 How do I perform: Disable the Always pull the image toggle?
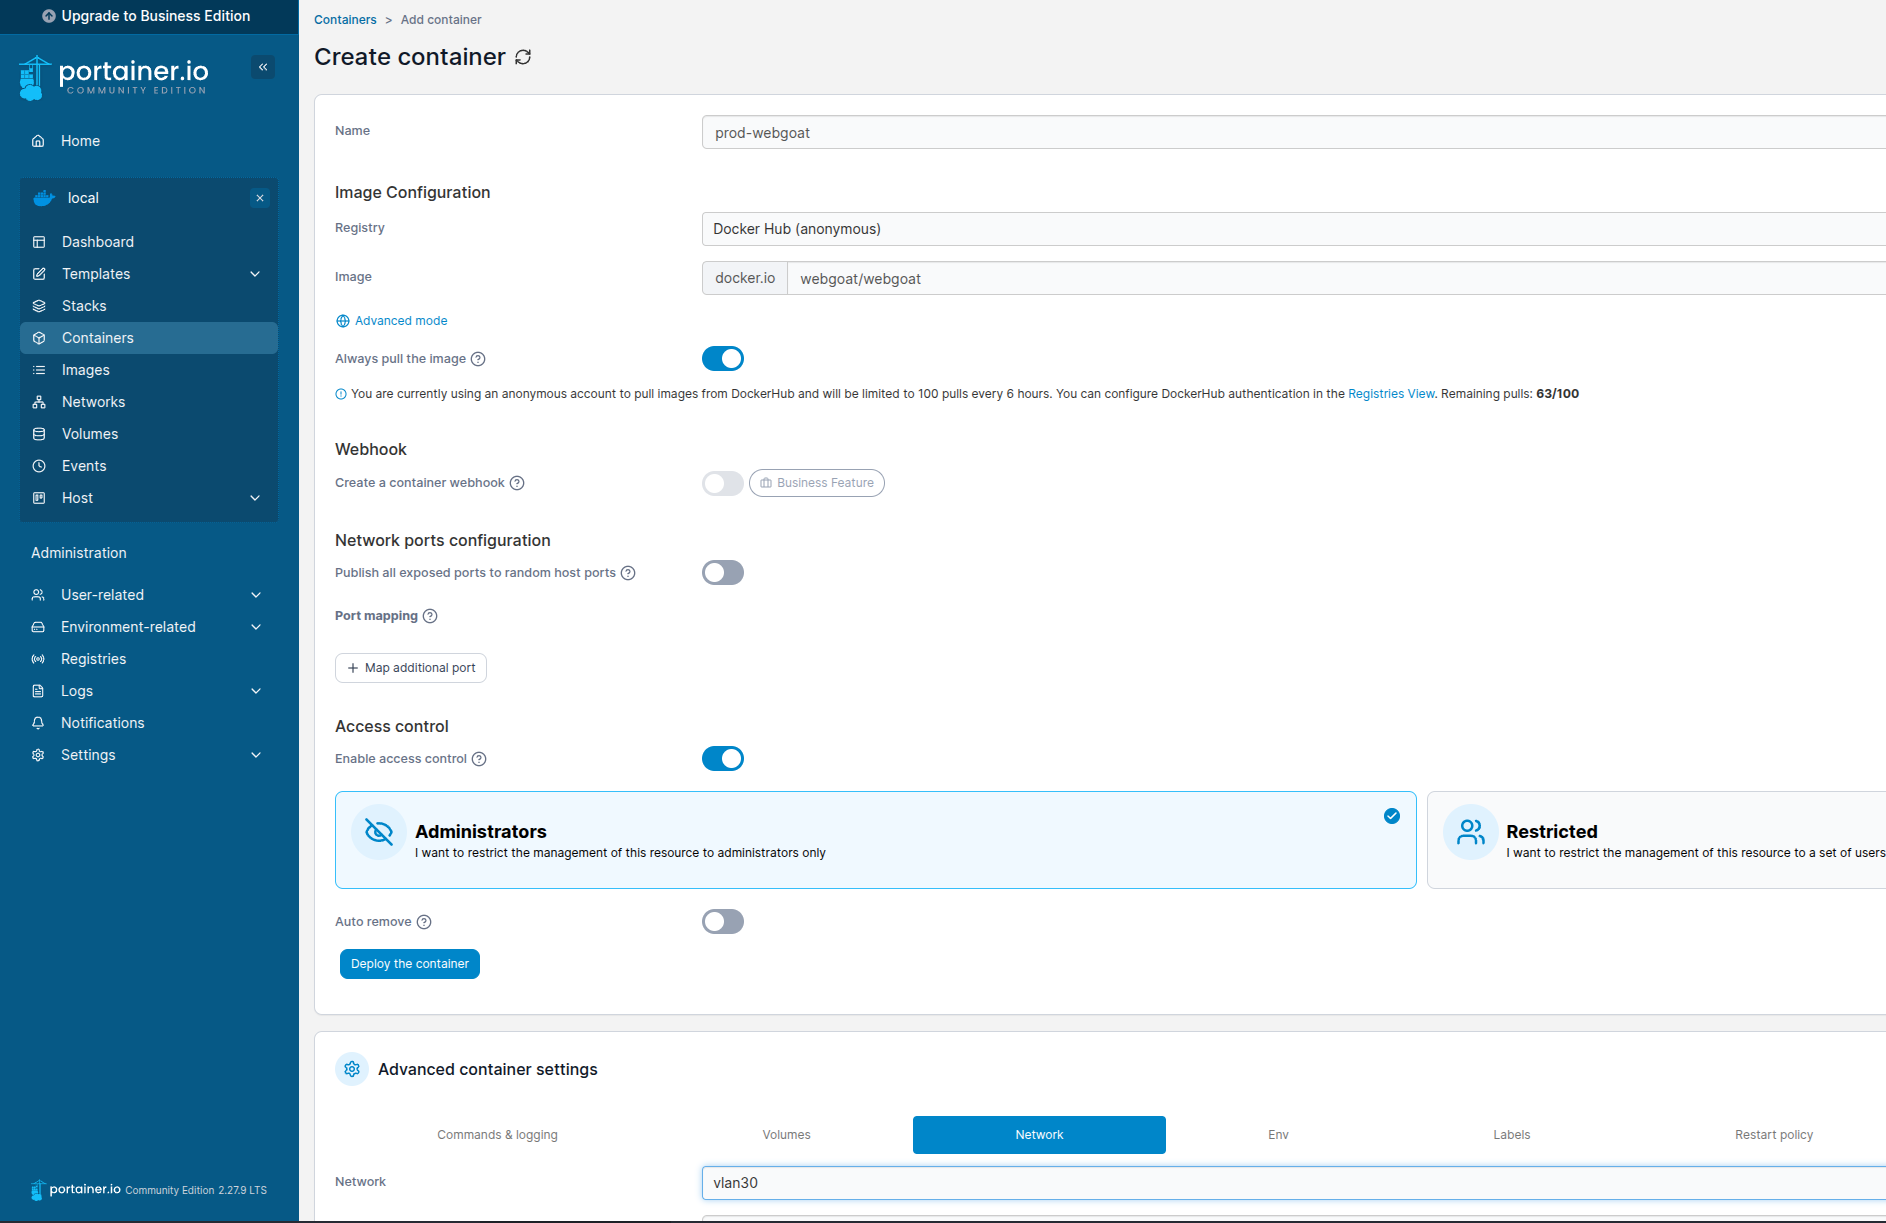point(722,358)
